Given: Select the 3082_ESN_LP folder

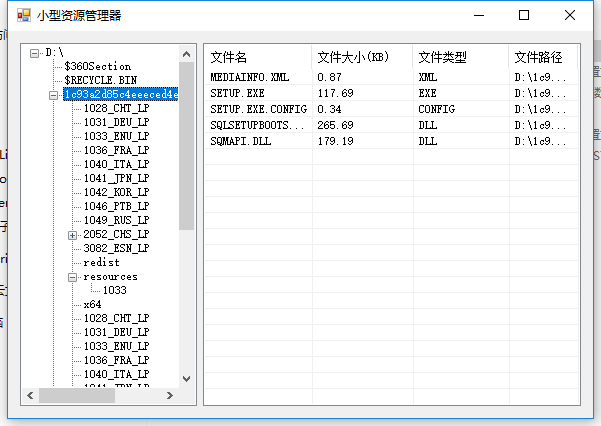Looking at the screenshot, I should tap(117, 248).
